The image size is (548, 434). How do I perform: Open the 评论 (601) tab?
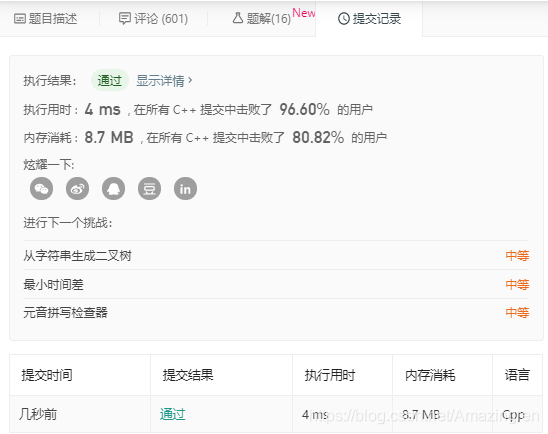153,19
